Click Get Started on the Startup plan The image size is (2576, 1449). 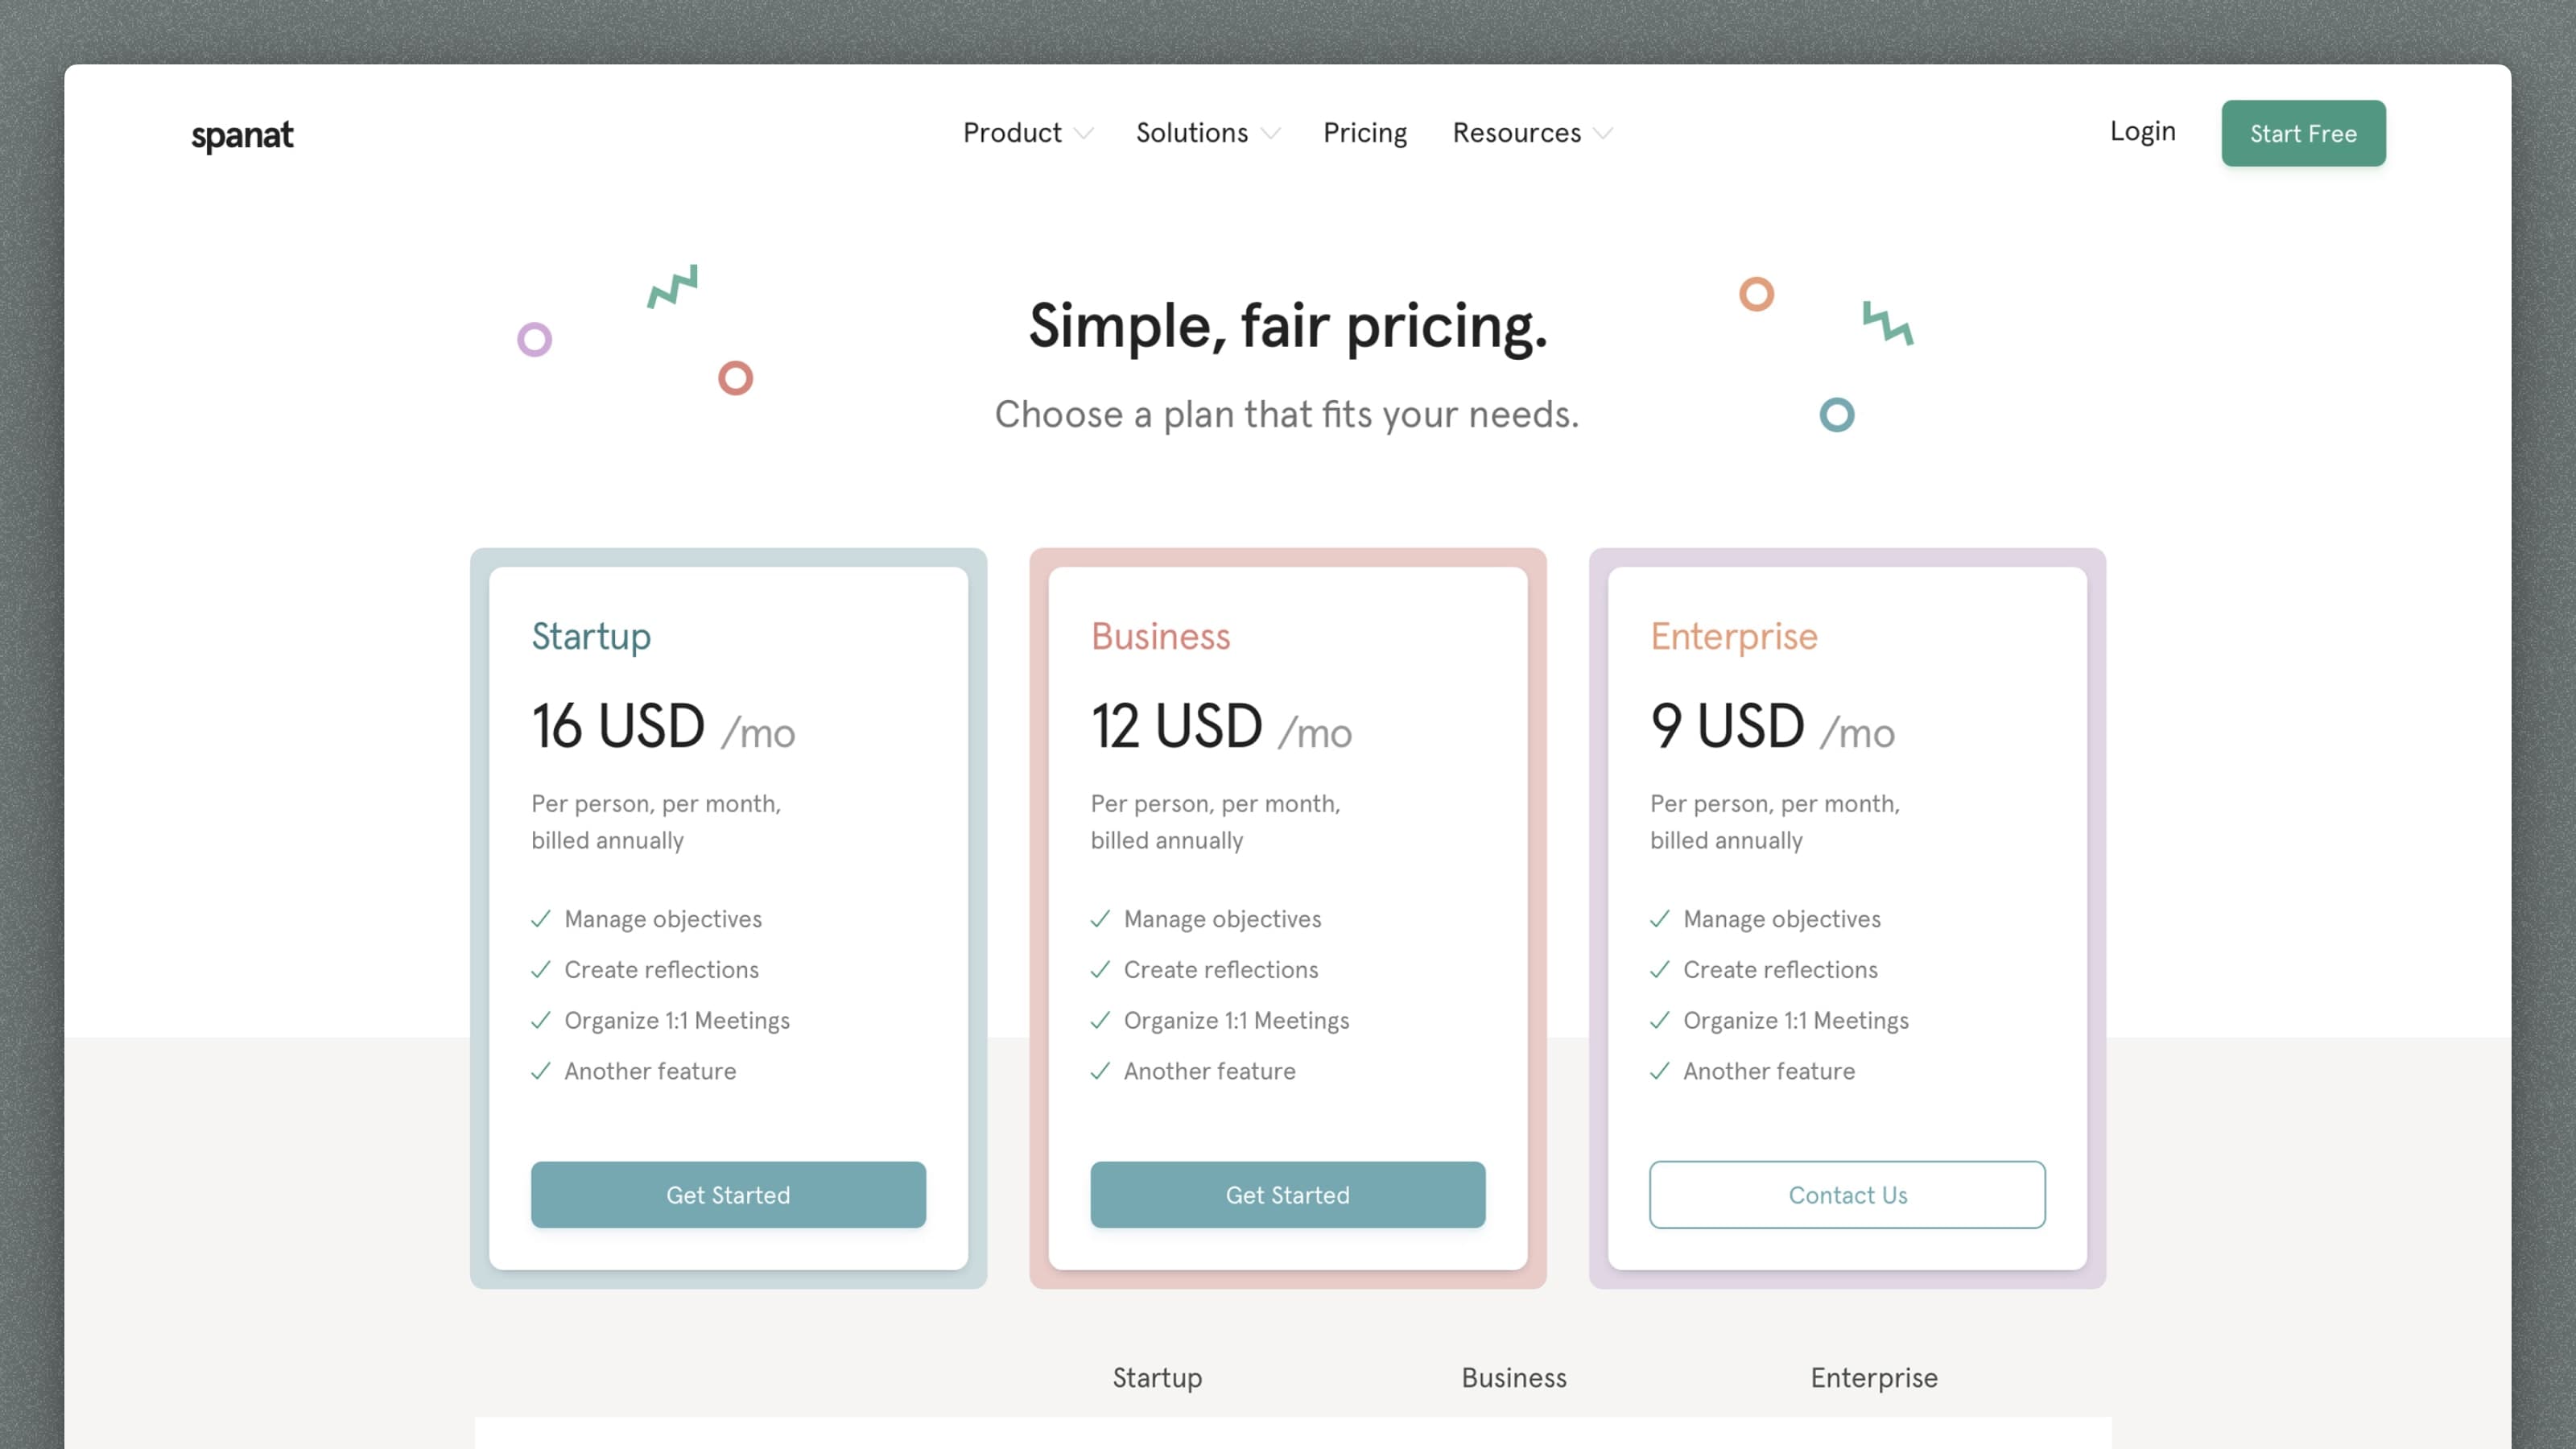pyautogui.click(x=728, y=1195)
